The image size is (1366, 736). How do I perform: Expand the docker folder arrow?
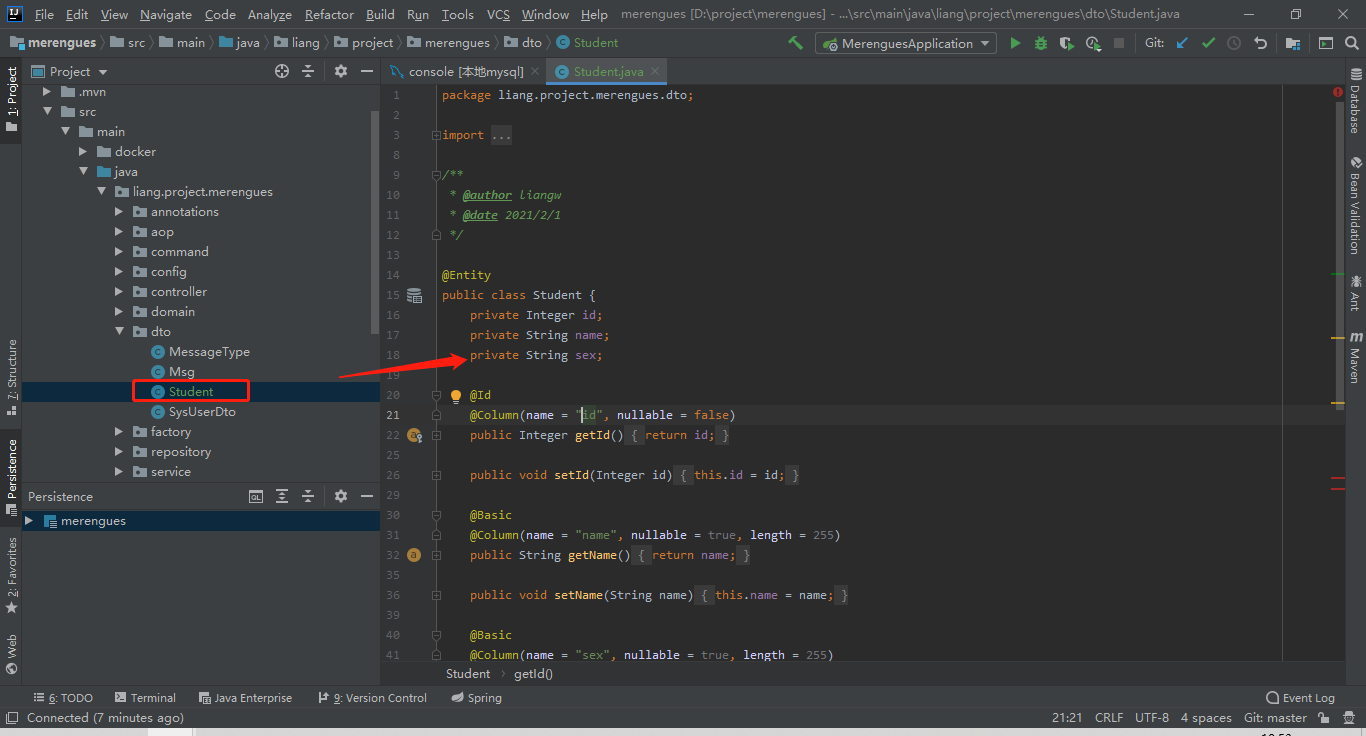(83, 152)
